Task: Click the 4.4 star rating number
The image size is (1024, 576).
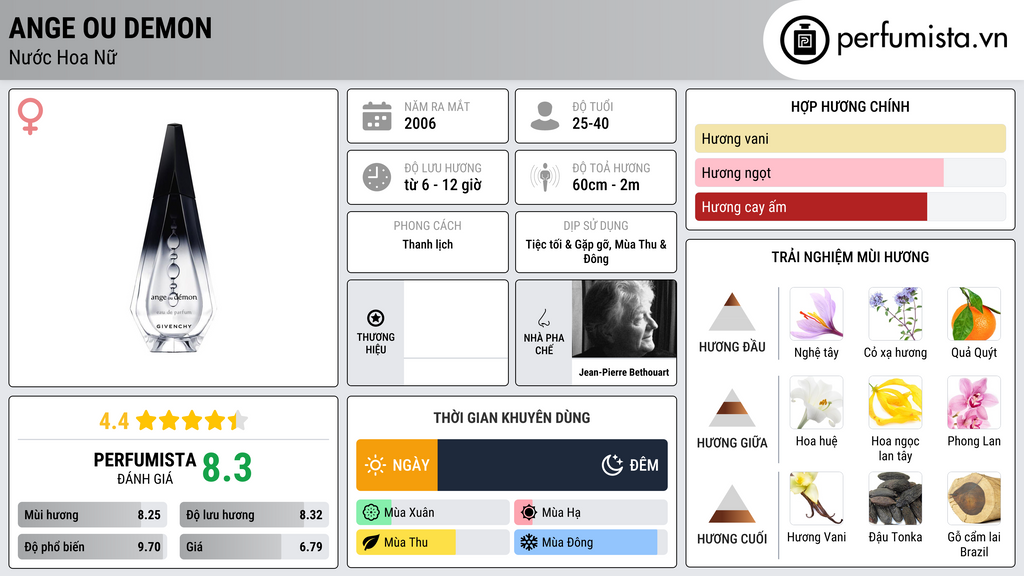Action: [x=114, y=421]
